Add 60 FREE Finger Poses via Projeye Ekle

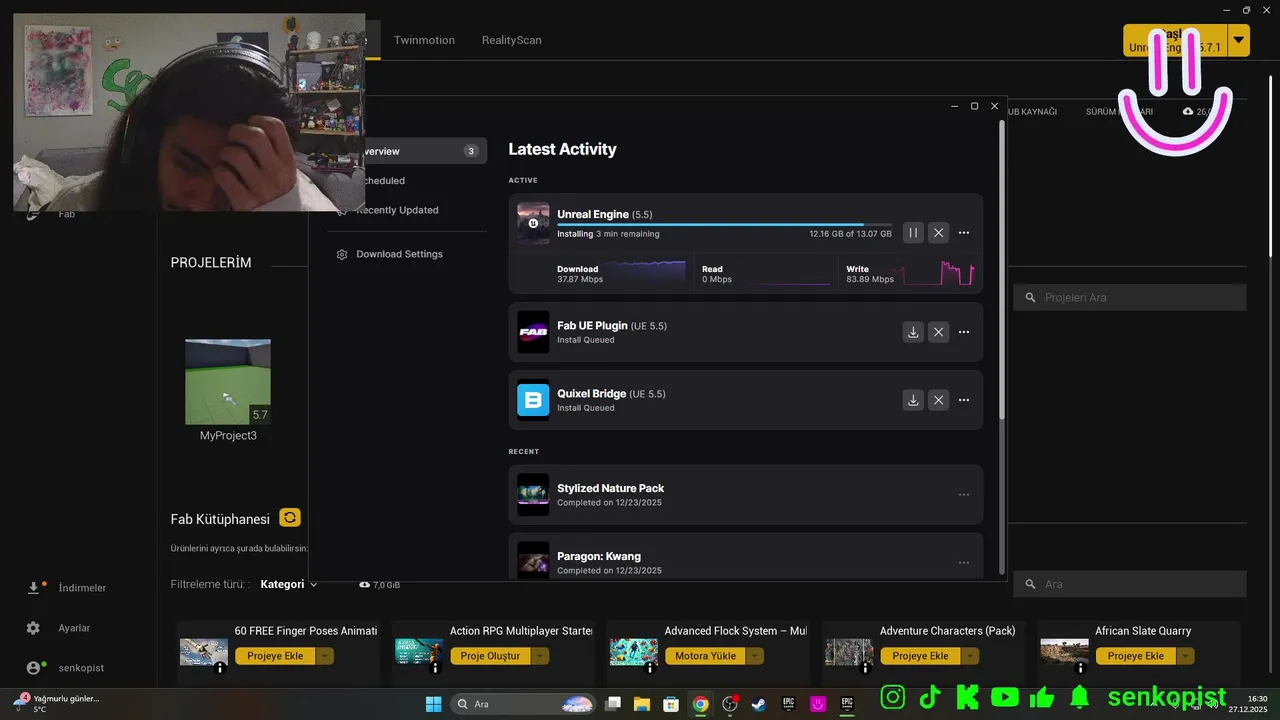[x=275, y=656]
